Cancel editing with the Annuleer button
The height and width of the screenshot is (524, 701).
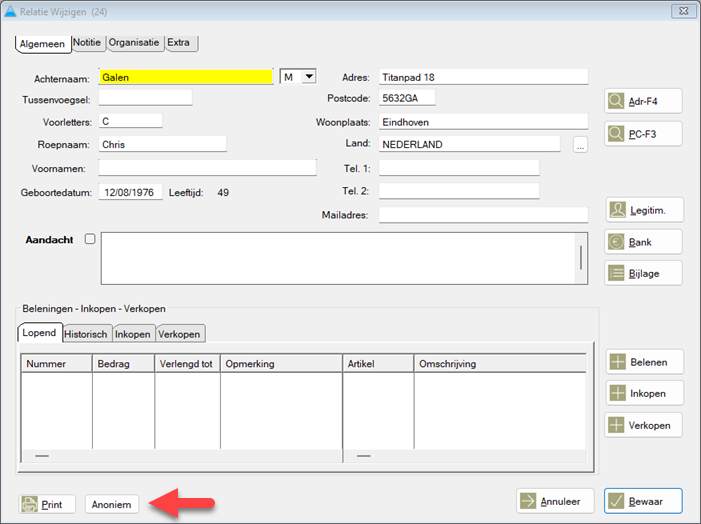coord(556,501)
